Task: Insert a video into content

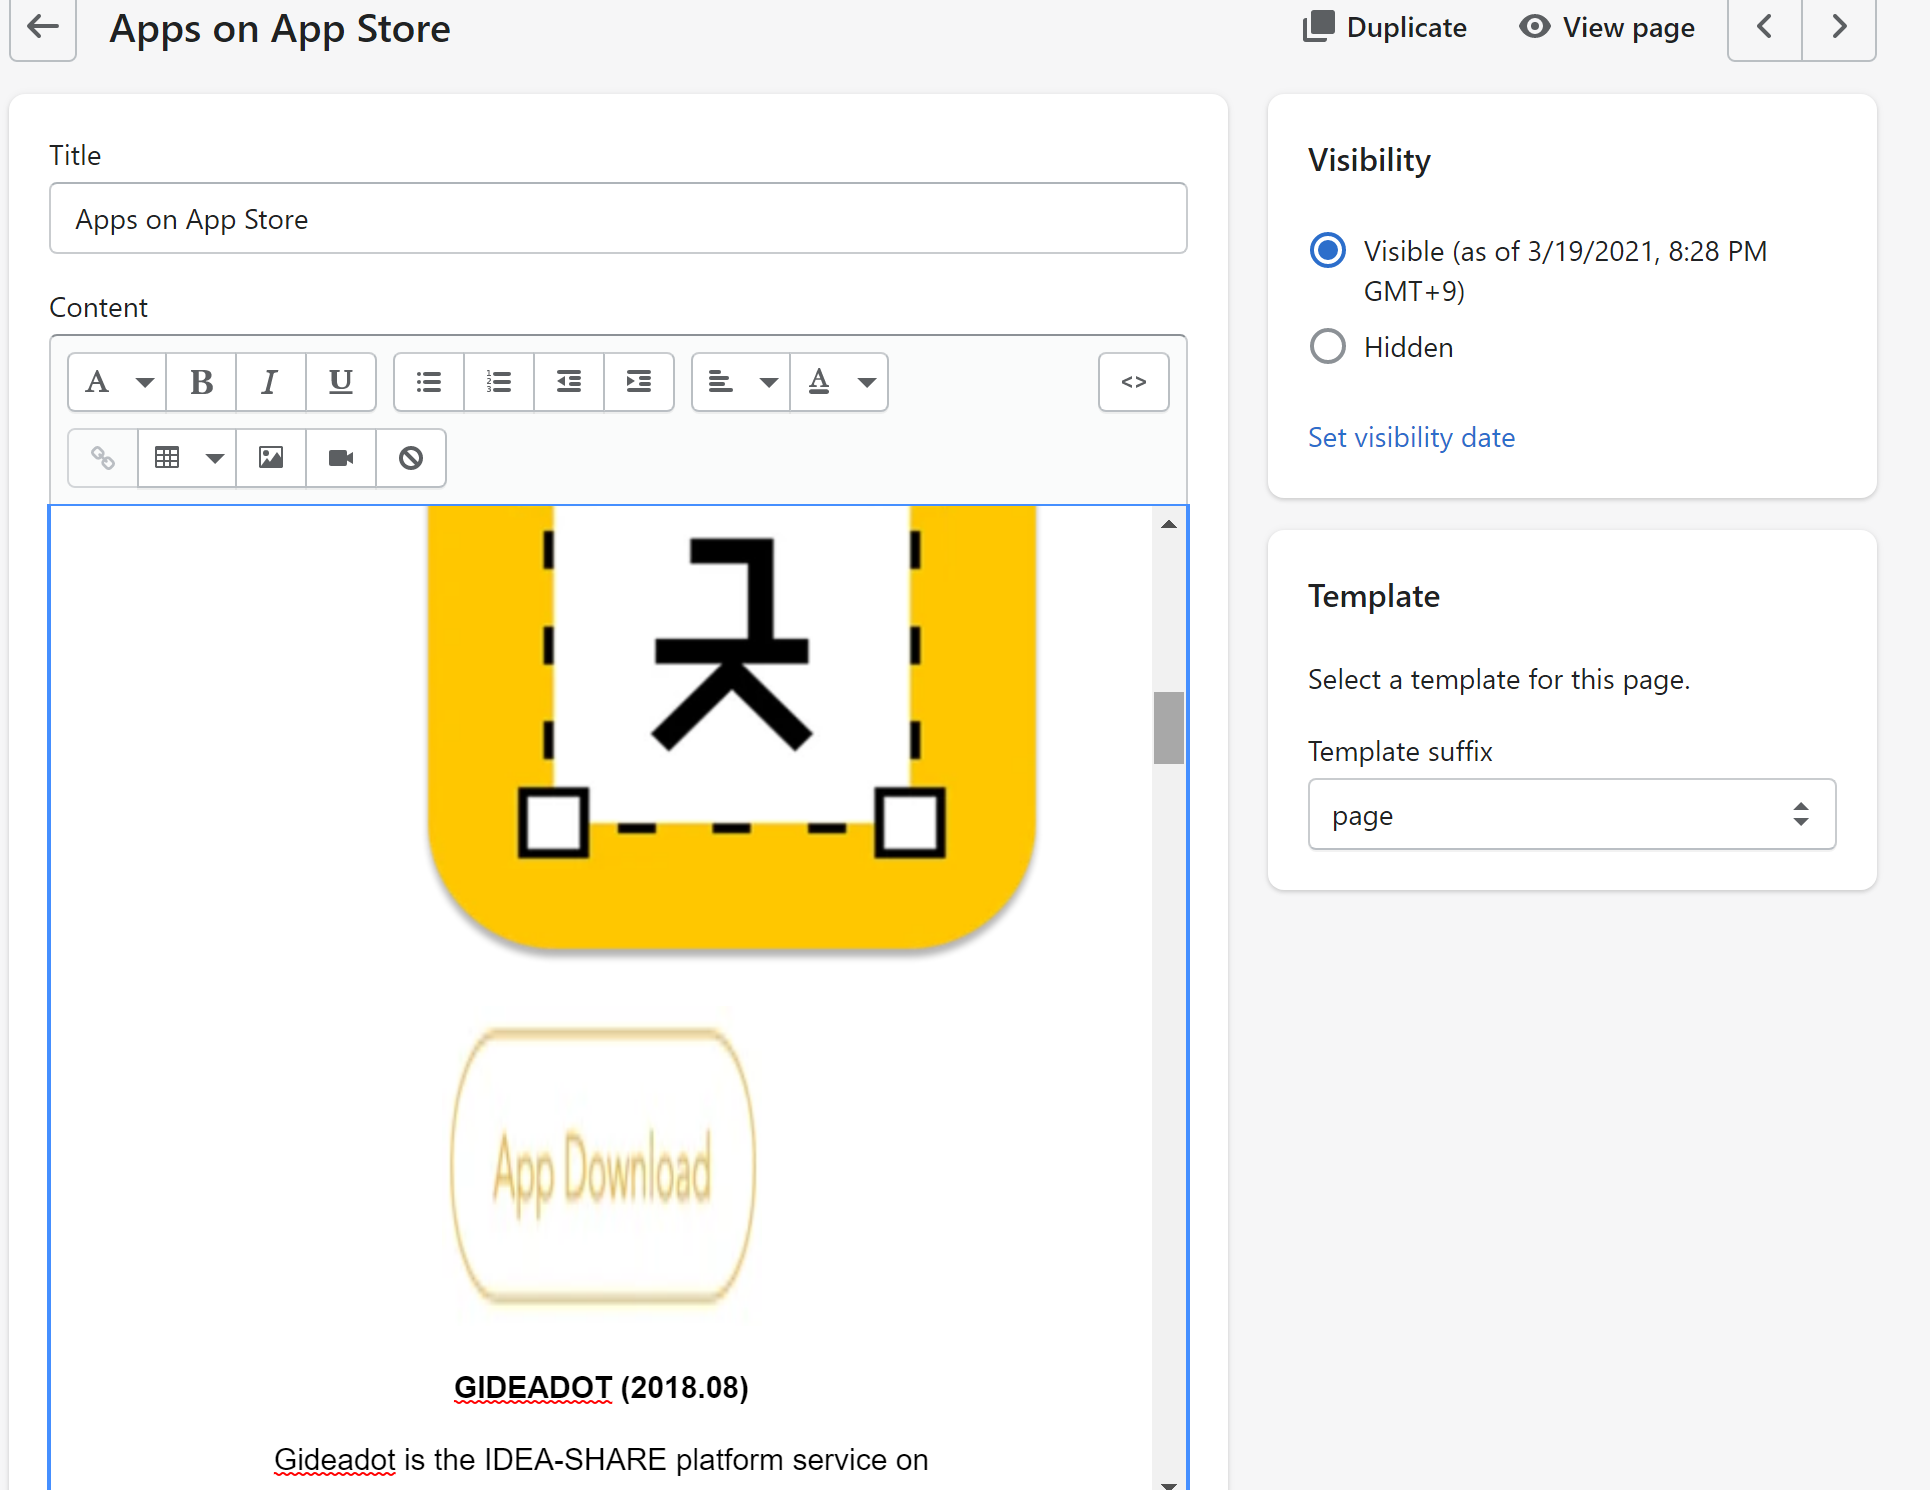Action: [x=341, y=458]
